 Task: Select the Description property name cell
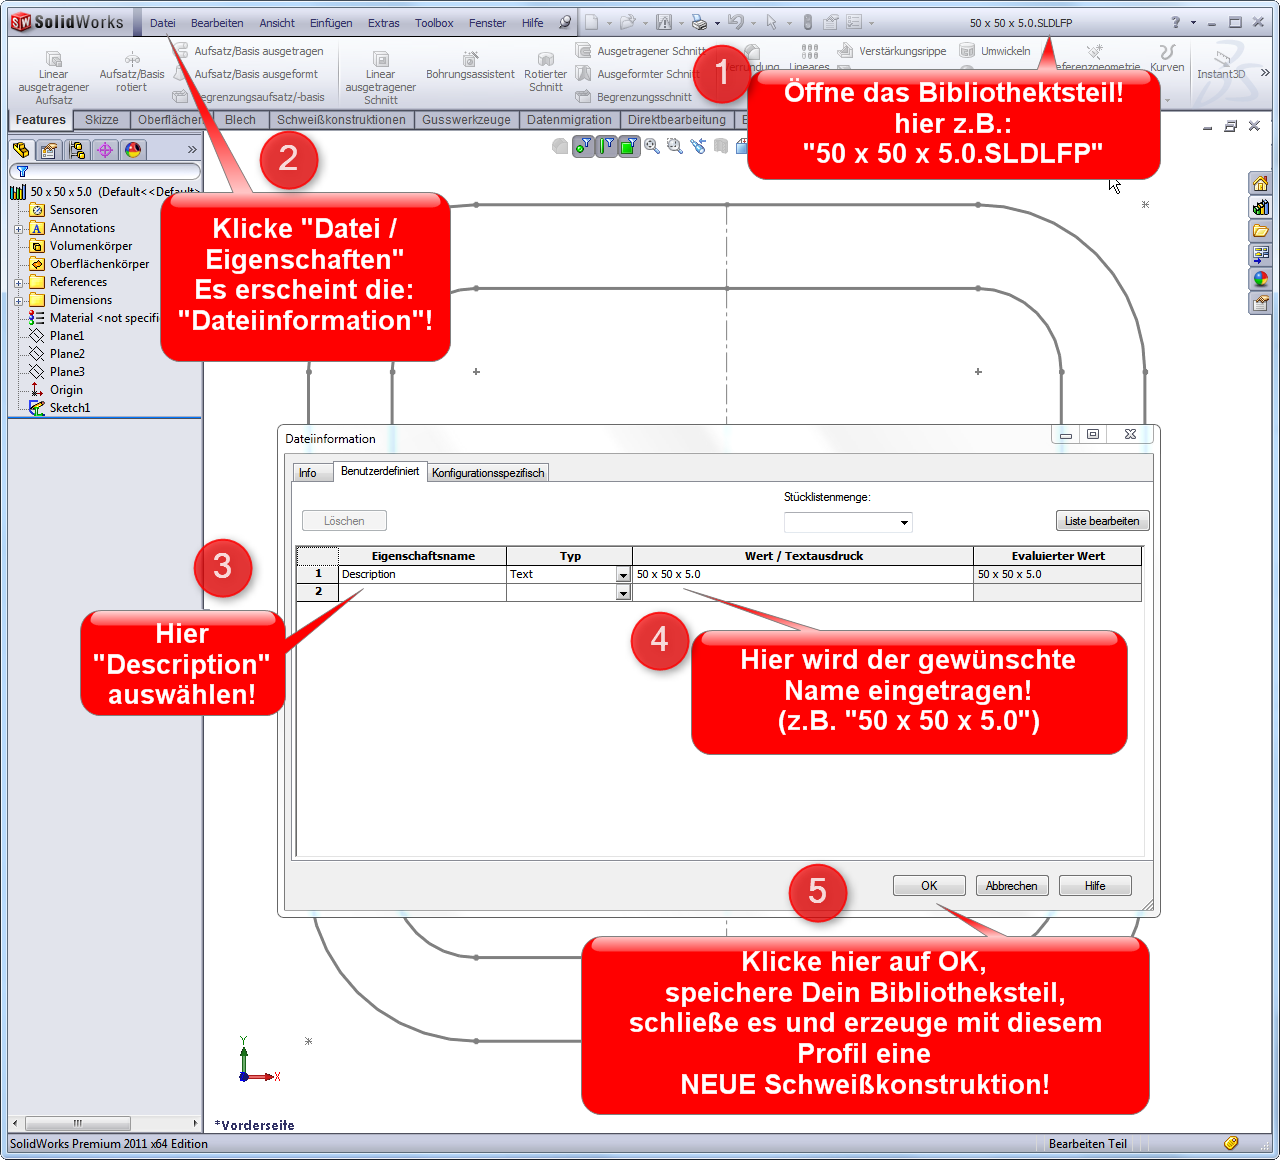coord(423,574)
